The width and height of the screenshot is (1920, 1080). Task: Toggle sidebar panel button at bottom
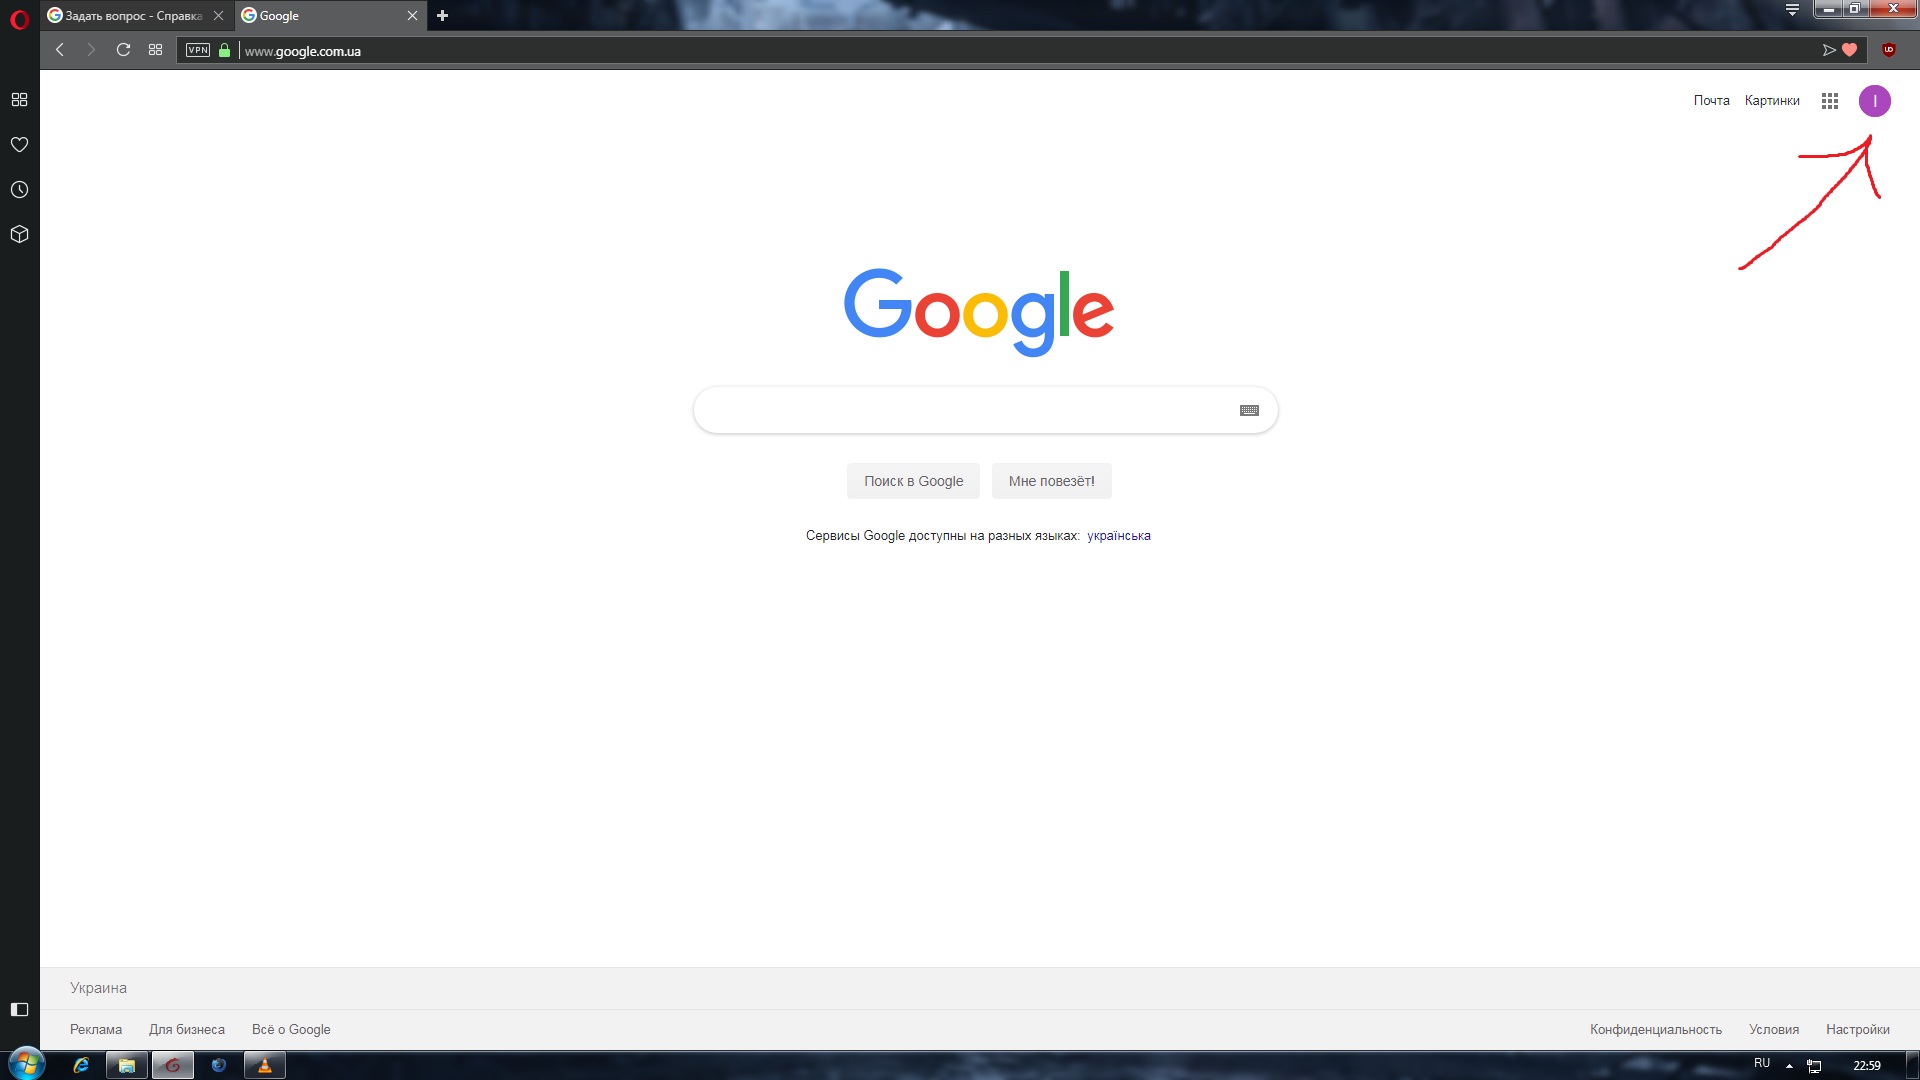pos(19,1010)
